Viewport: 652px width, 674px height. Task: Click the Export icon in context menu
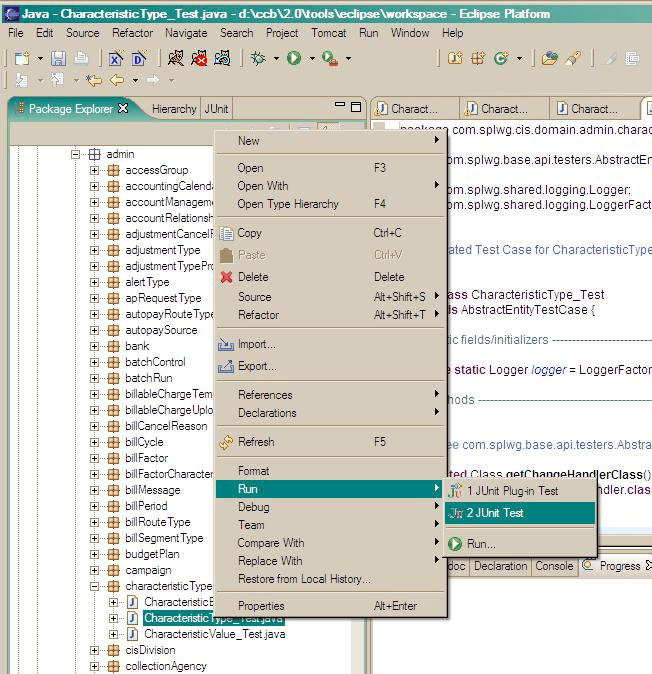[x=226, y=366]
